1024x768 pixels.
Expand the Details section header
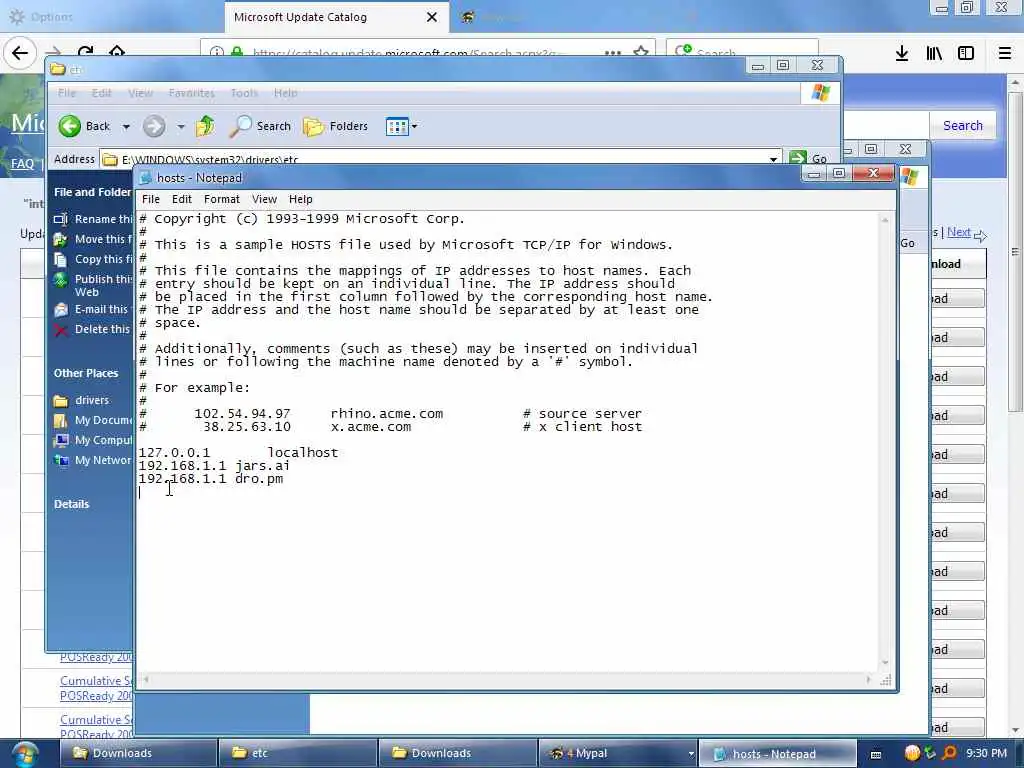coord(72,504)
